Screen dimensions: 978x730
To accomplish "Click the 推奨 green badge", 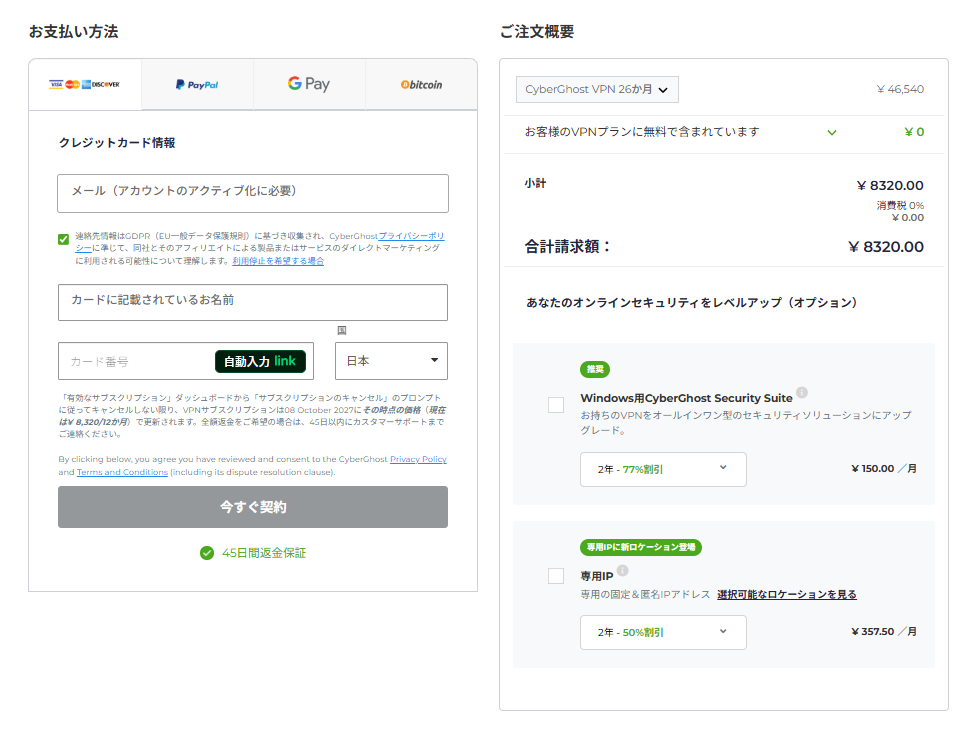I will coord(595,369).
